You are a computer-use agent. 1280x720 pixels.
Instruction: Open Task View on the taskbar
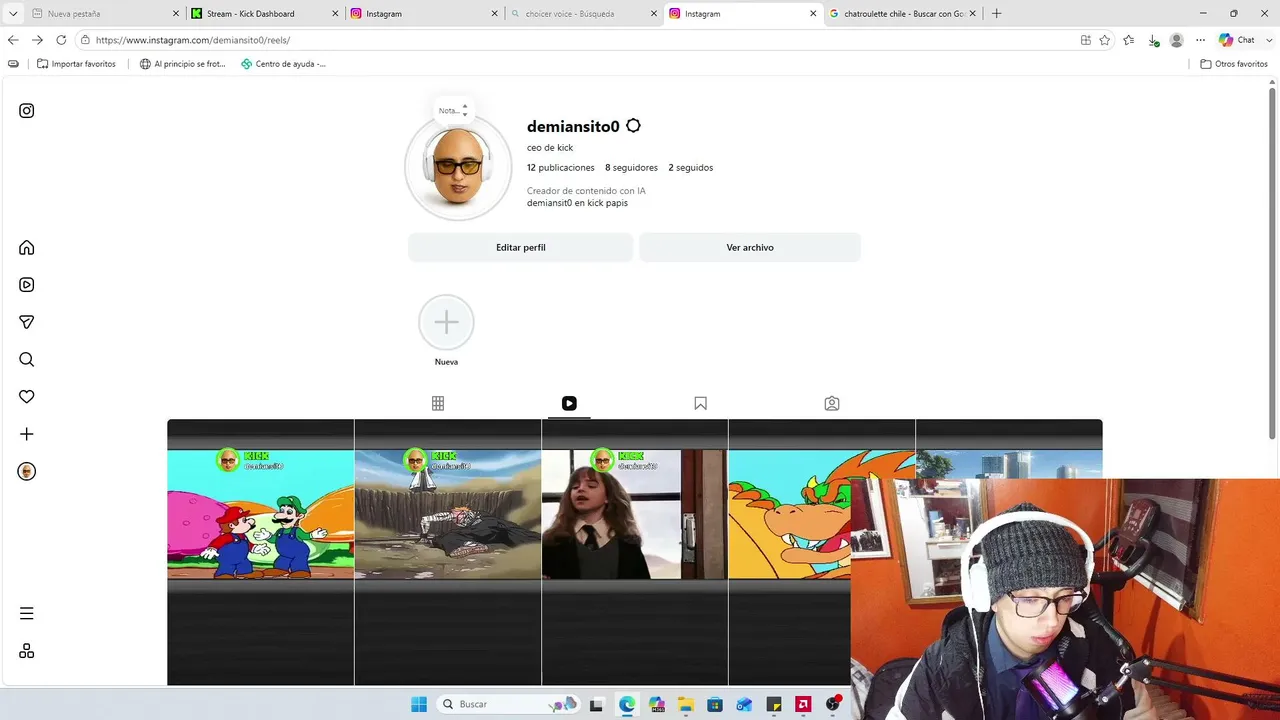(x=597, y=704)
